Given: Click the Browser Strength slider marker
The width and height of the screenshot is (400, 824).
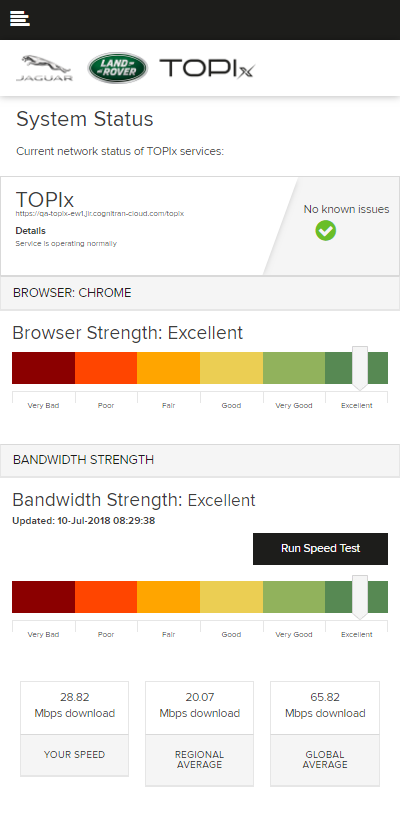Looking at the screenshot, I should point(360,368).
